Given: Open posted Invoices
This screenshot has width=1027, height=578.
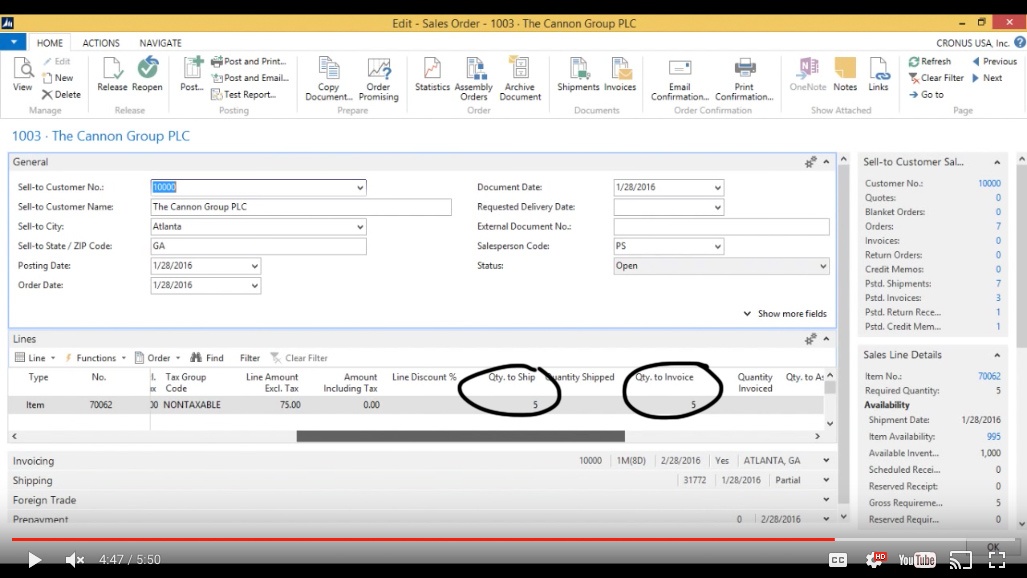Looking at the screenshot, I should point(620,74).
